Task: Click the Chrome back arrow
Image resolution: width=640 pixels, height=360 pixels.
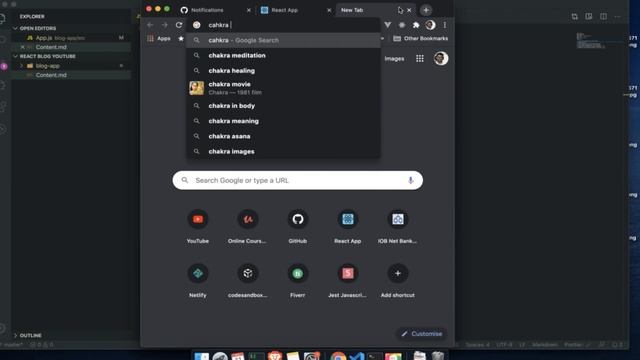Action: [x=150, y=25]
